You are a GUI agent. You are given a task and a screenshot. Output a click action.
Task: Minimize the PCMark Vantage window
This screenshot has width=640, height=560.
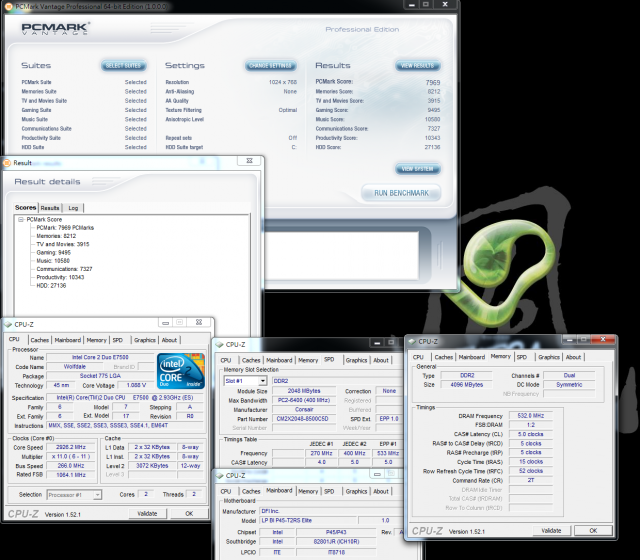pos(411,4)
